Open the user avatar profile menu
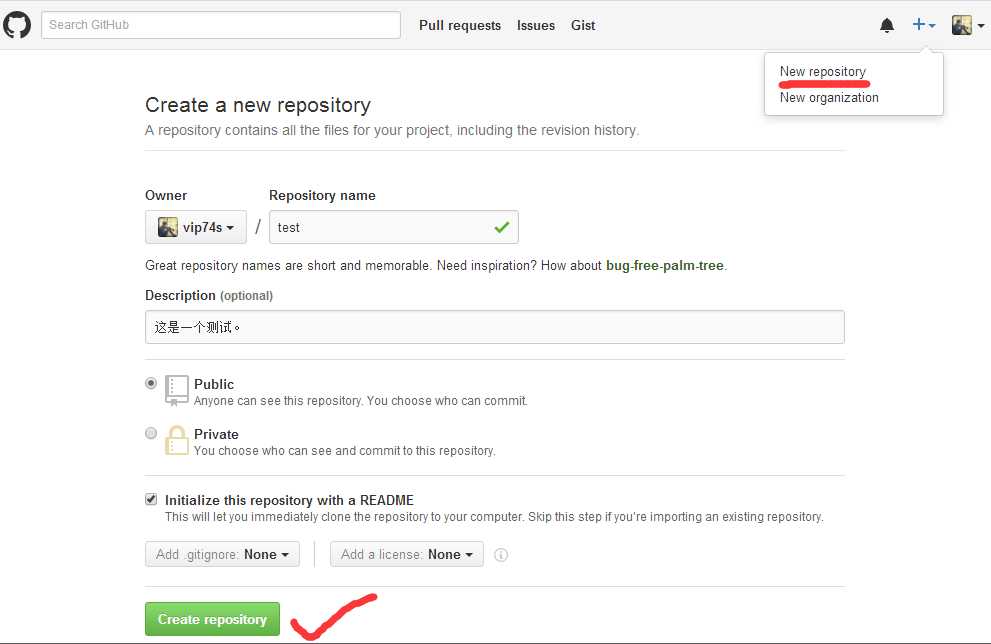The width and height of the screenshot is (991, 644). pyautogui.click(x=968, y=25)
